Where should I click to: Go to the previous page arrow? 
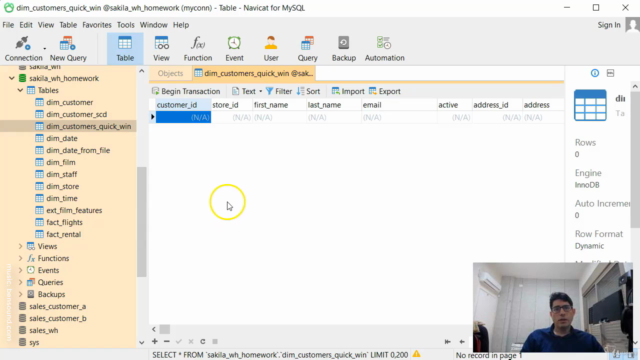click(x=462, y=342)
